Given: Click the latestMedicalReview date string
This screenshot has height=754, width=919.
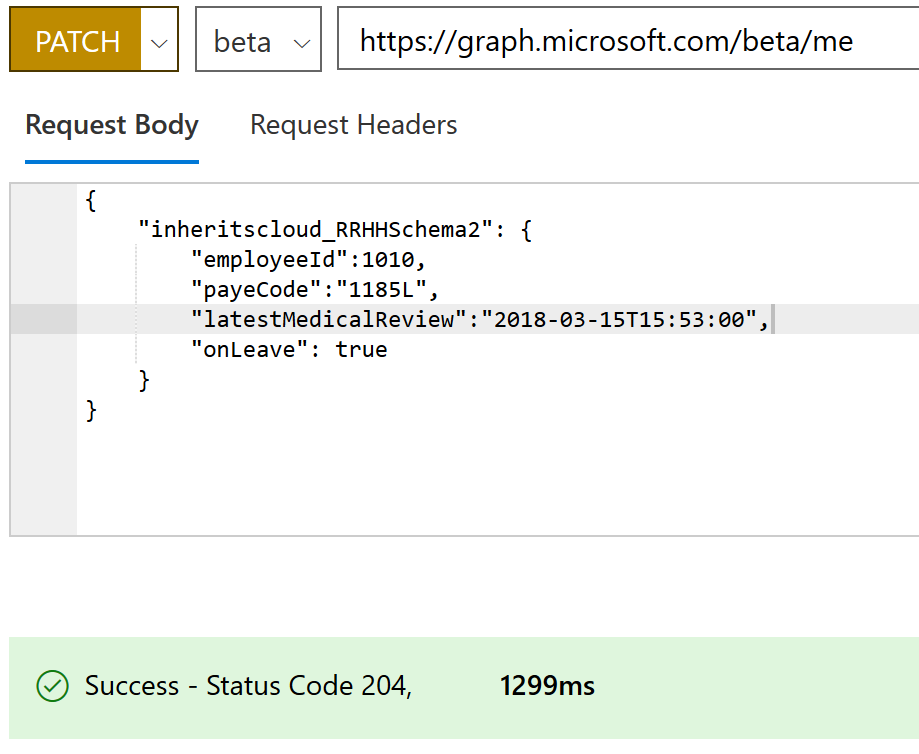Looking at the screenshot, I should pos(623,320).
